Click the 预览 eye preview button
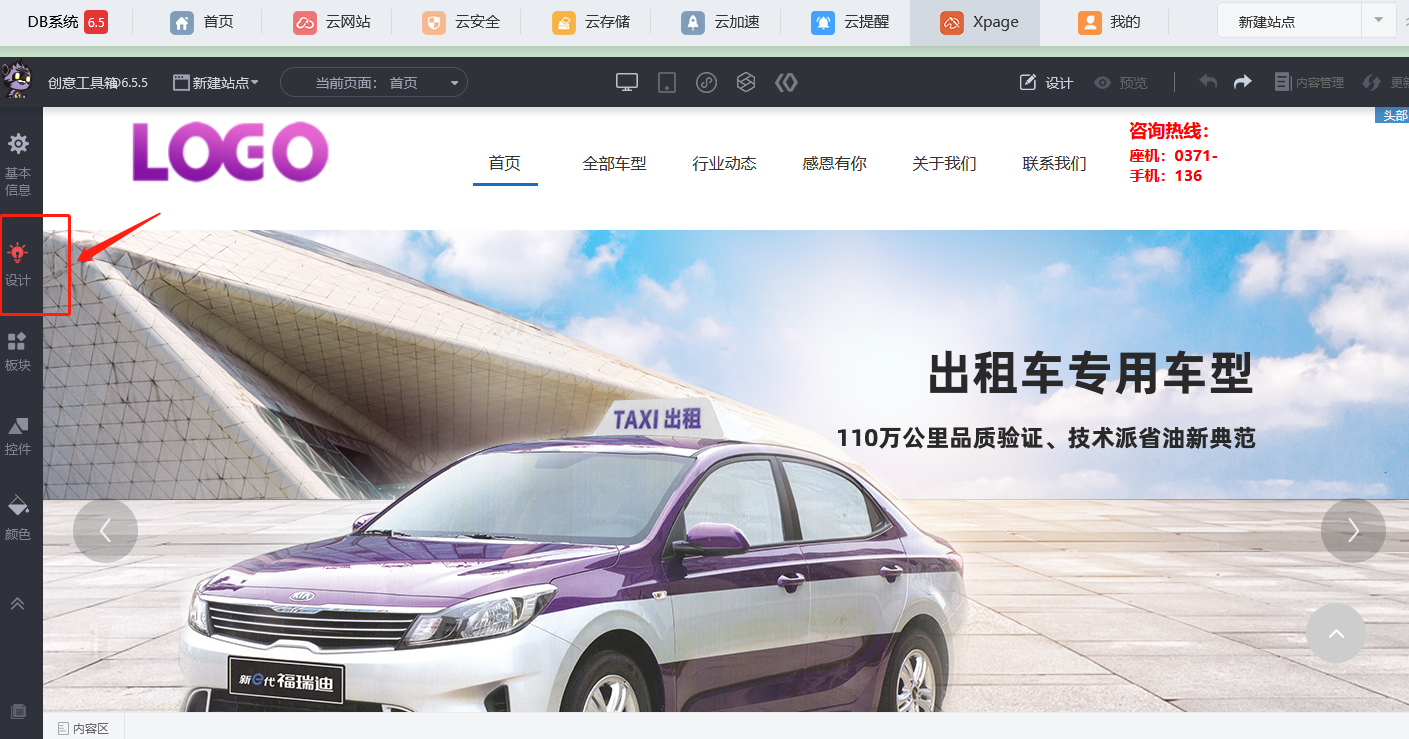1409x739 pixels. coord(1121,83)
